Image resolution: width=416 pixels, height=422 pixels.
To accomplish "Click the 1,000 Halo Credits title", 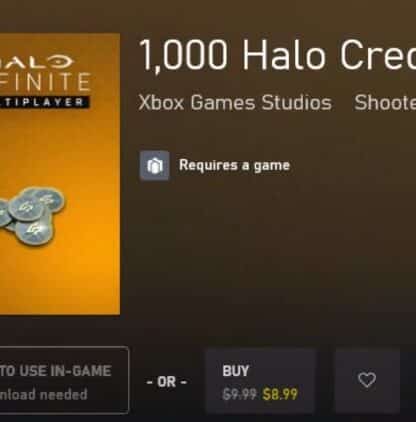I will pos(278,55).
